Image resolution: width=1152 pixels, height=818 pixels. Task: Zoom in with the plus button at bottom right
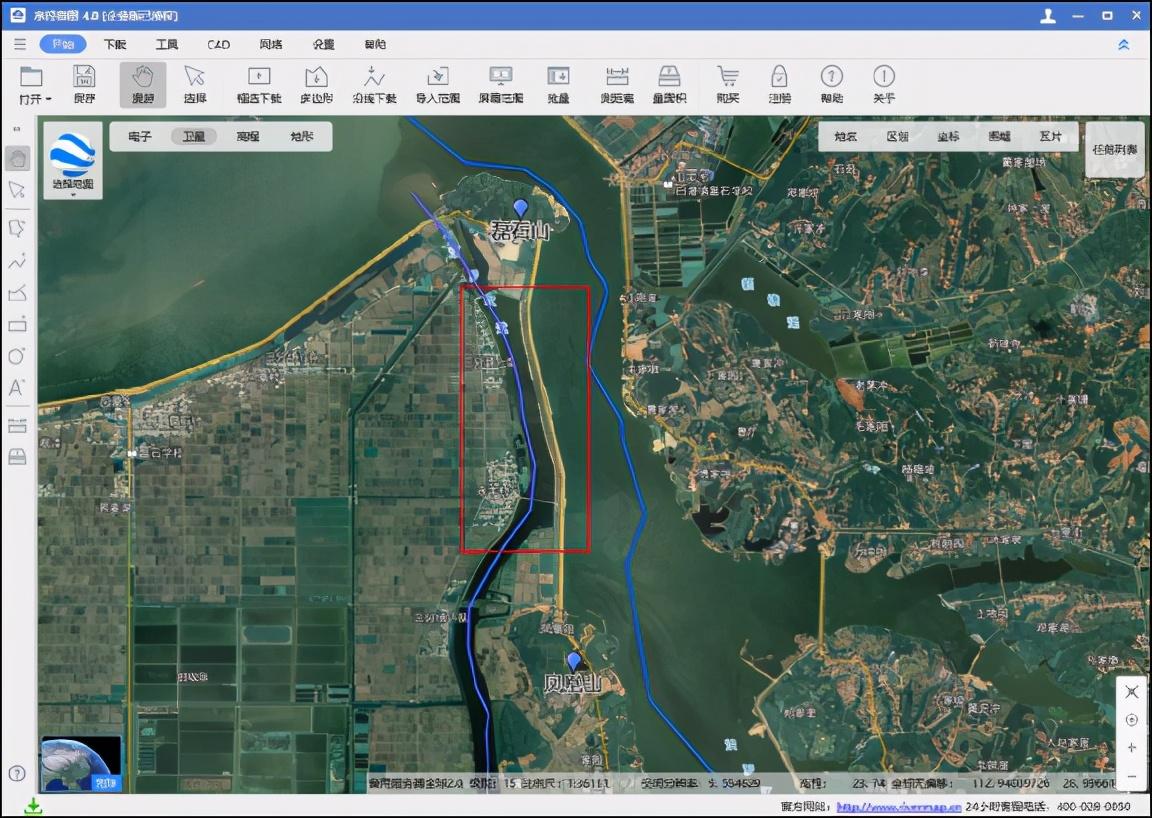(1131, 747)
